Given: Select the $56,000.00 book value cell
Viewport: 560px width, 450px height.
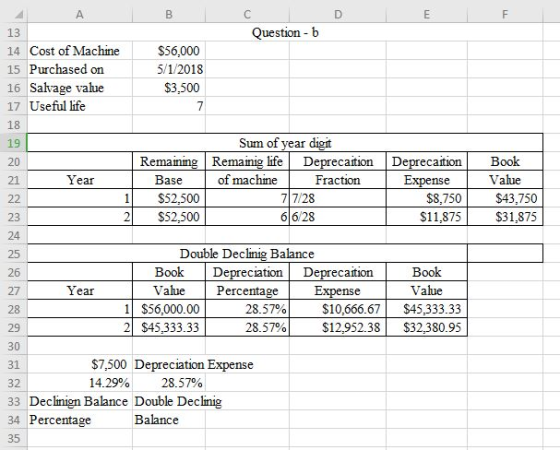Looking at the screenshot, I should [169, 309].
